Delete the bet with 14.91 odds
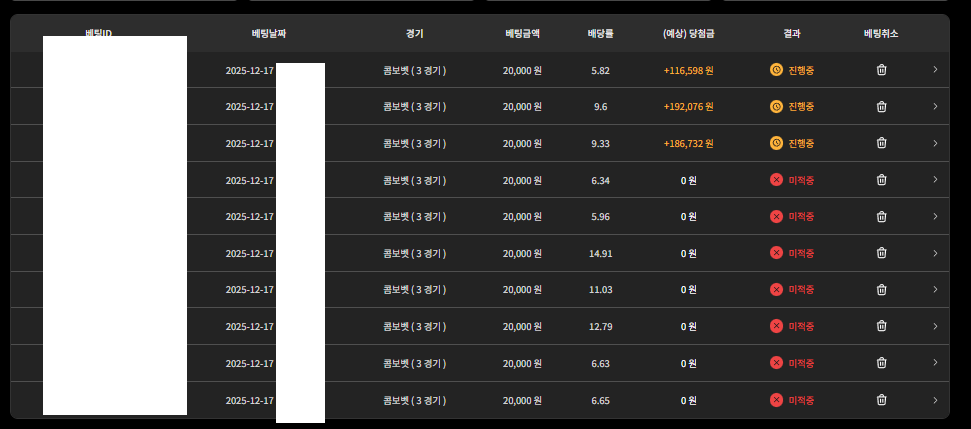This screenshot has width=971, height=429. pos(881,253)
